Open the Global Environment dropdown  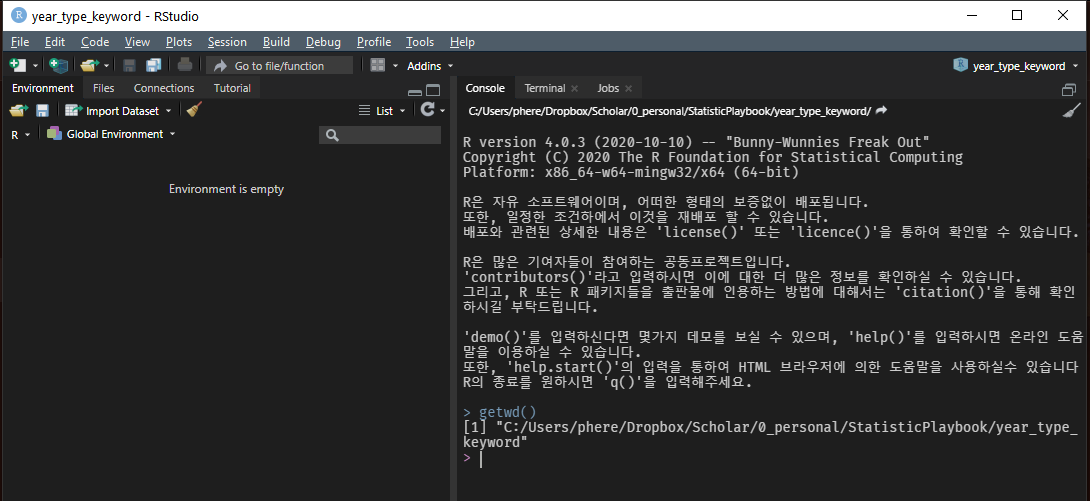pos(111,134)
